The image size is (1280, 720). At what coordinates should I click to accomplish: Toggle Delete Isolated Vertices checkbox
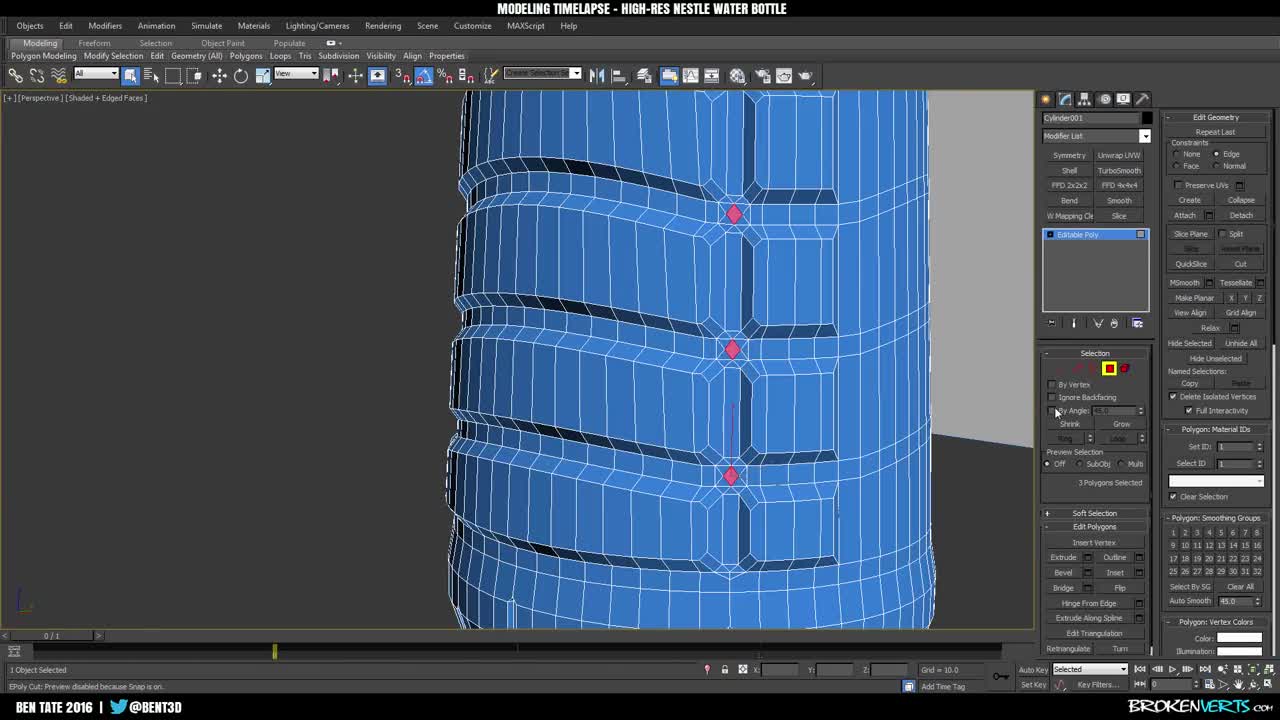click(1173, 397)
